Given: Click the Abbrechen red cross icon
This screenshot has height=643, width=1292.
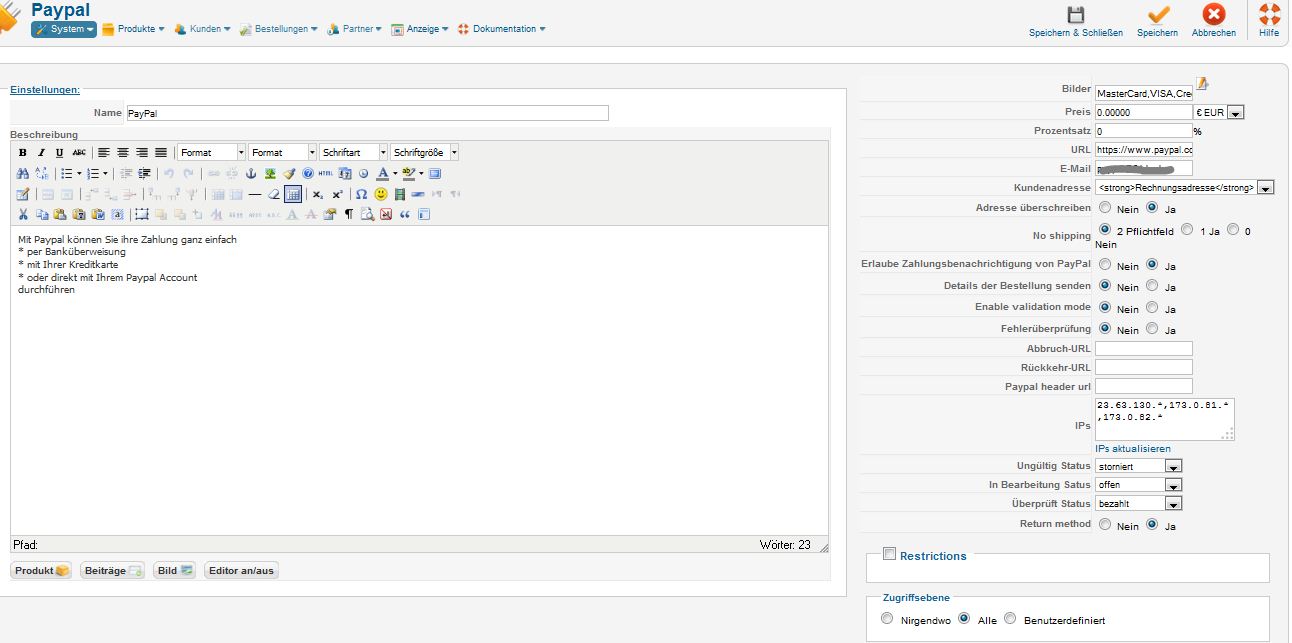Looking at the screenshot, I should (x=1214, y=15).
